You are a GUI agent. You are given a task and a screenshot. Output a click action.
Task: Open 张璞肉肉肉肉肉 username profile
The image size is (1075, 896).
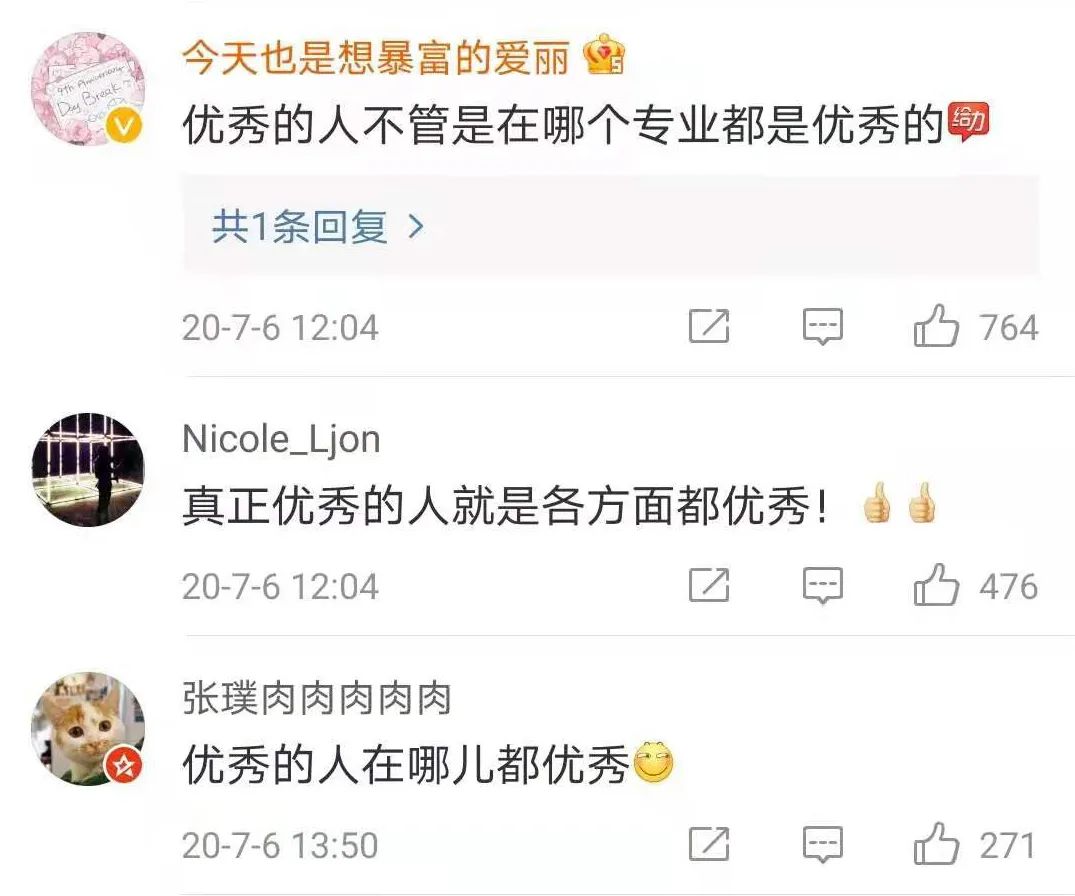pos(317,699)
